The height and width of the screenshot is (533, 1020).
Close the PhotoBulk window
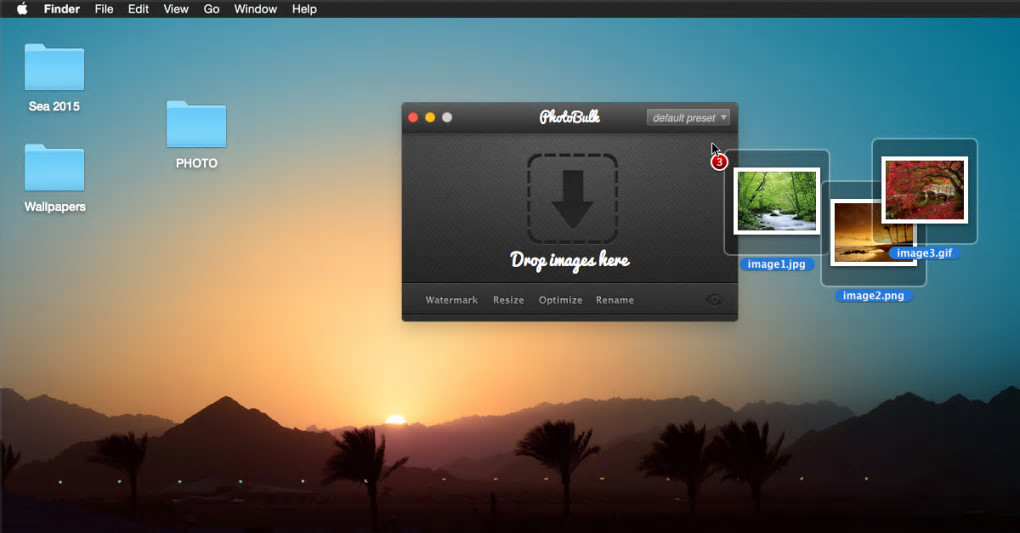point(413,118)
